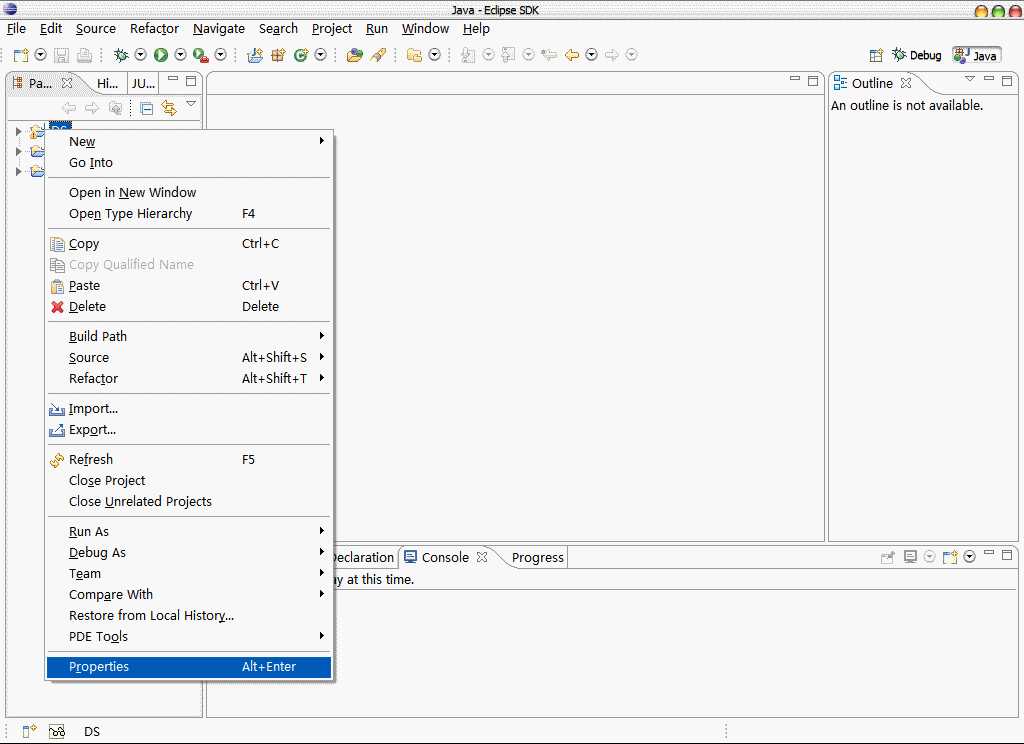1024x744 pixels.
Task: Click fast view icon in status bar
Action: (x=29, y=731)
